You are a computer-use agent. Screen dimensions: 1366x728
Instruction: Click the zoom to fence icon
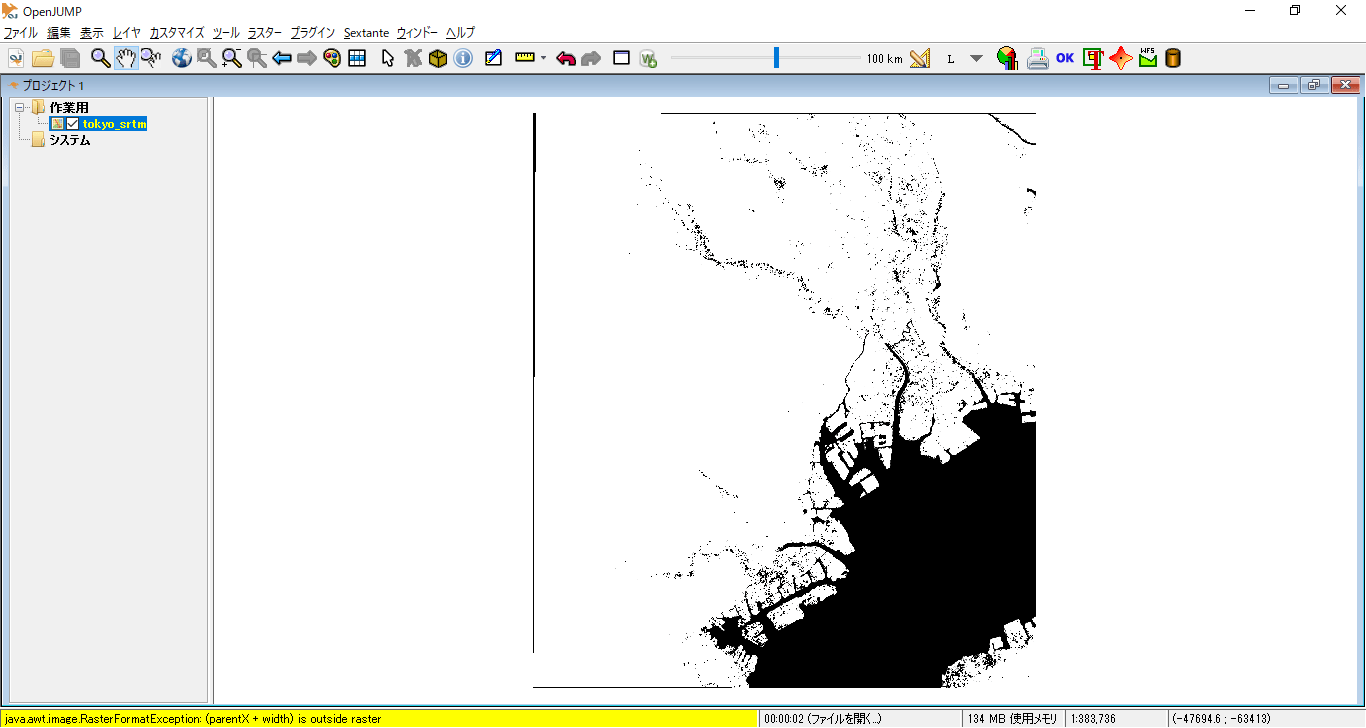tap(232, 58)
